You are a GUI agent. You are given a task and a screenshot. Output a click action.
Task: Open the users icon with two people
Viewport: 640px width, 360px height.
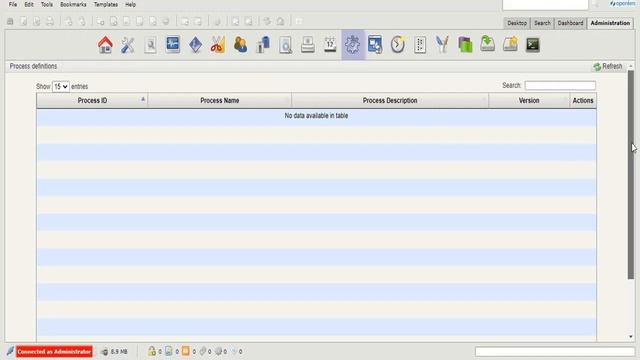pyautogui.click(x=240, y=45)
